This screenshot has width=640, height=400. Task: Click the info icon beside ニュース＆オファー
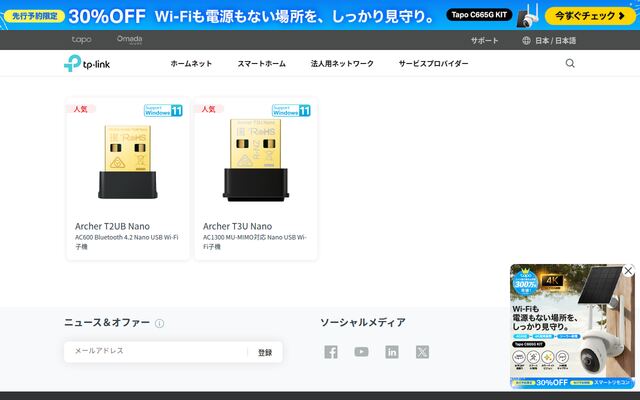coord(160,323)
